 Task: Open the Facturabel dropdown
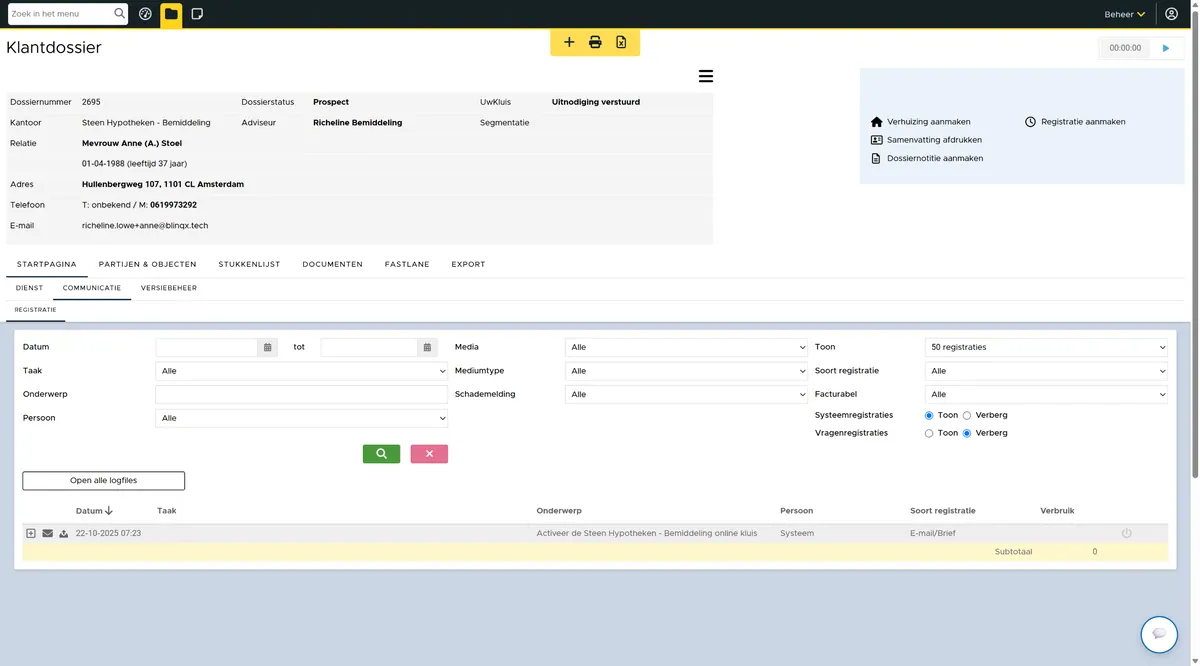(x=1046, y=394)
